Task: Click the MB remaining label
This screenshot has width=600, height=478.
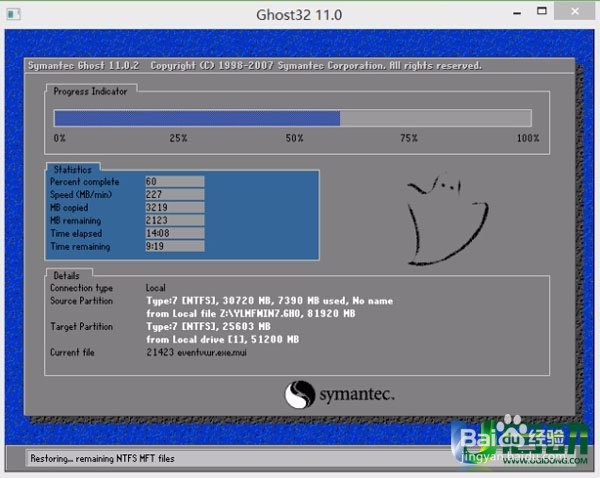Action: (x=76, y=220)
